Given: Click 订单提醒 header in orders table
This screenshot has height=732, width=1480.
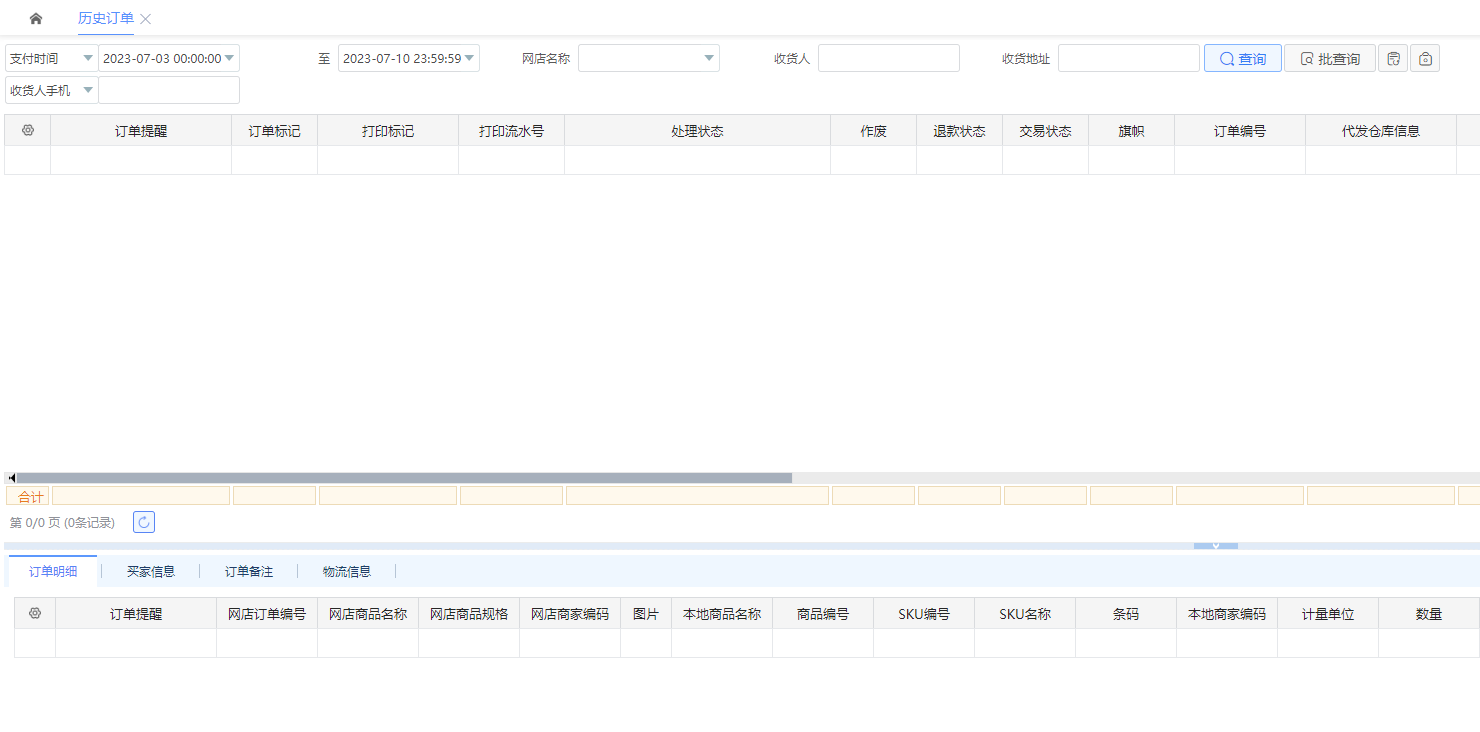Looking at the screenshot, I should tap(141, 131).
